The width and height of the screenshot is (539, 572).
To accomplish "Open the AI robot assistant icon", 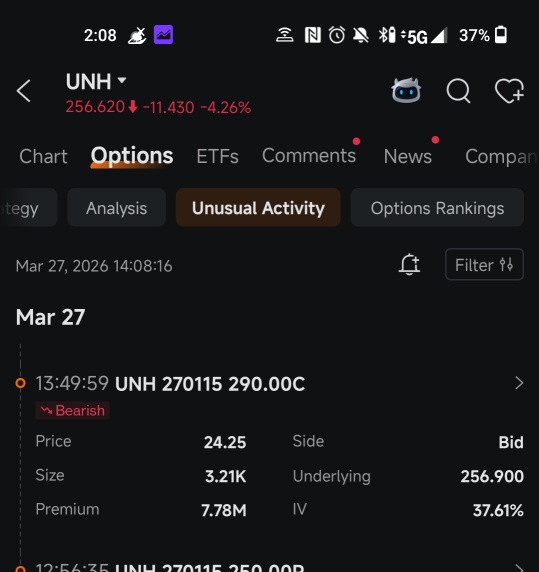I will 406,90.
